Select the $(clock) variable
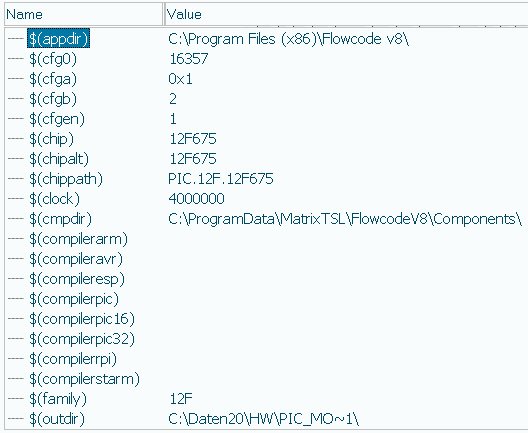 [54, 199]
